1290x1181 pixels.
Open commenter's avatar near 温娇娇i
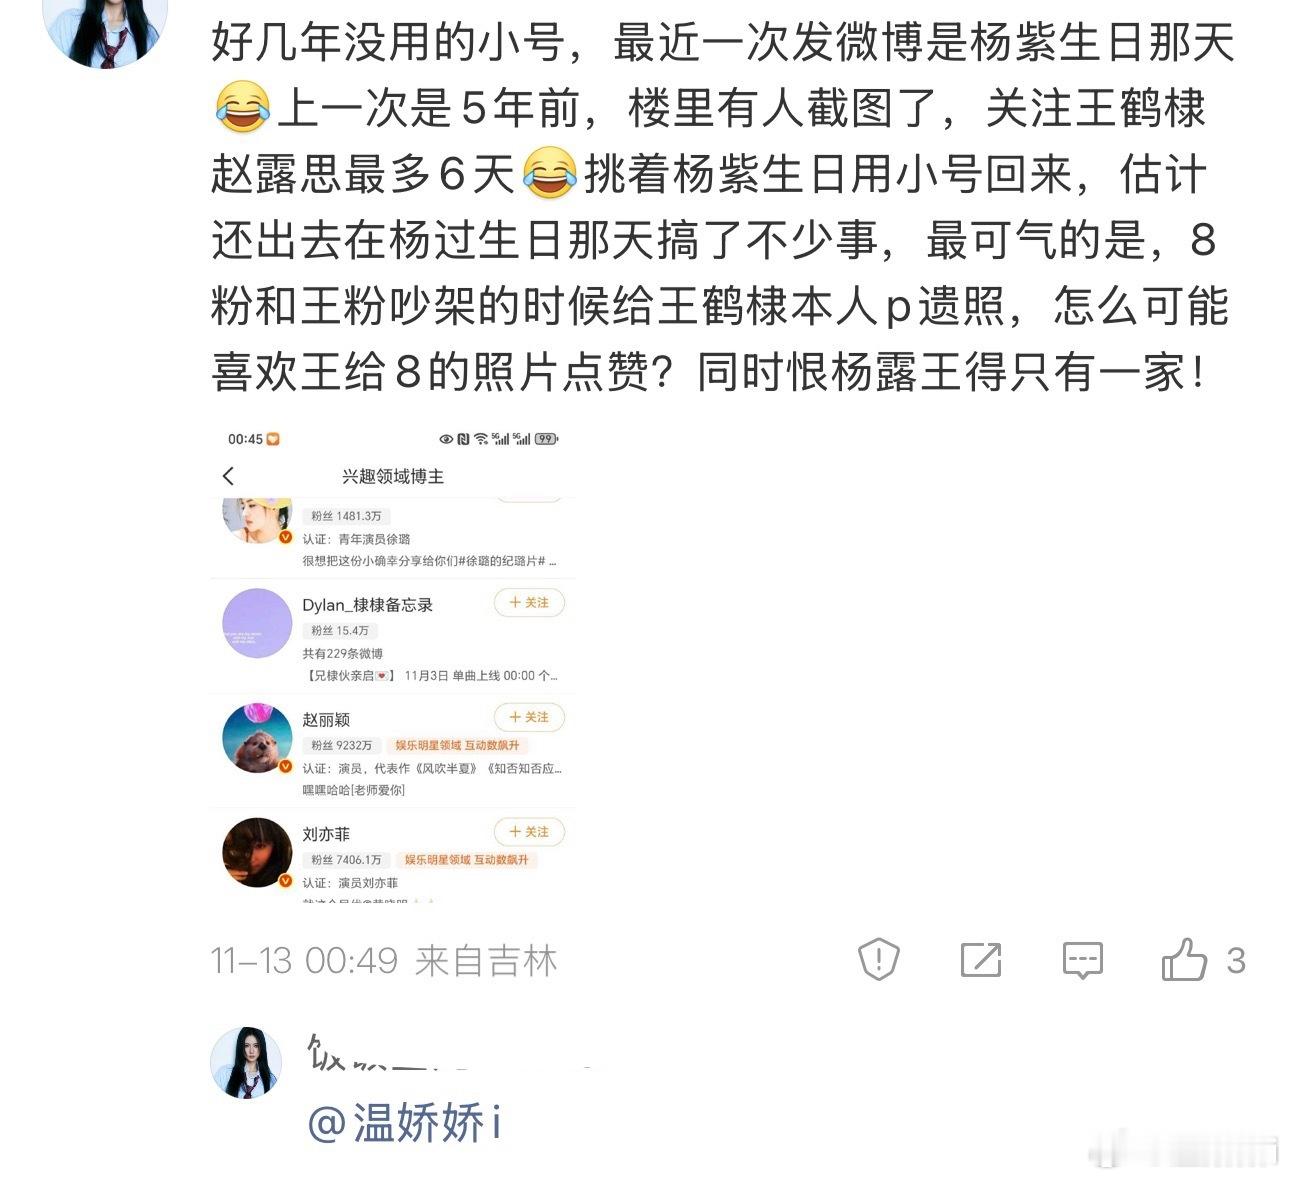click(x=246, y=1062)
